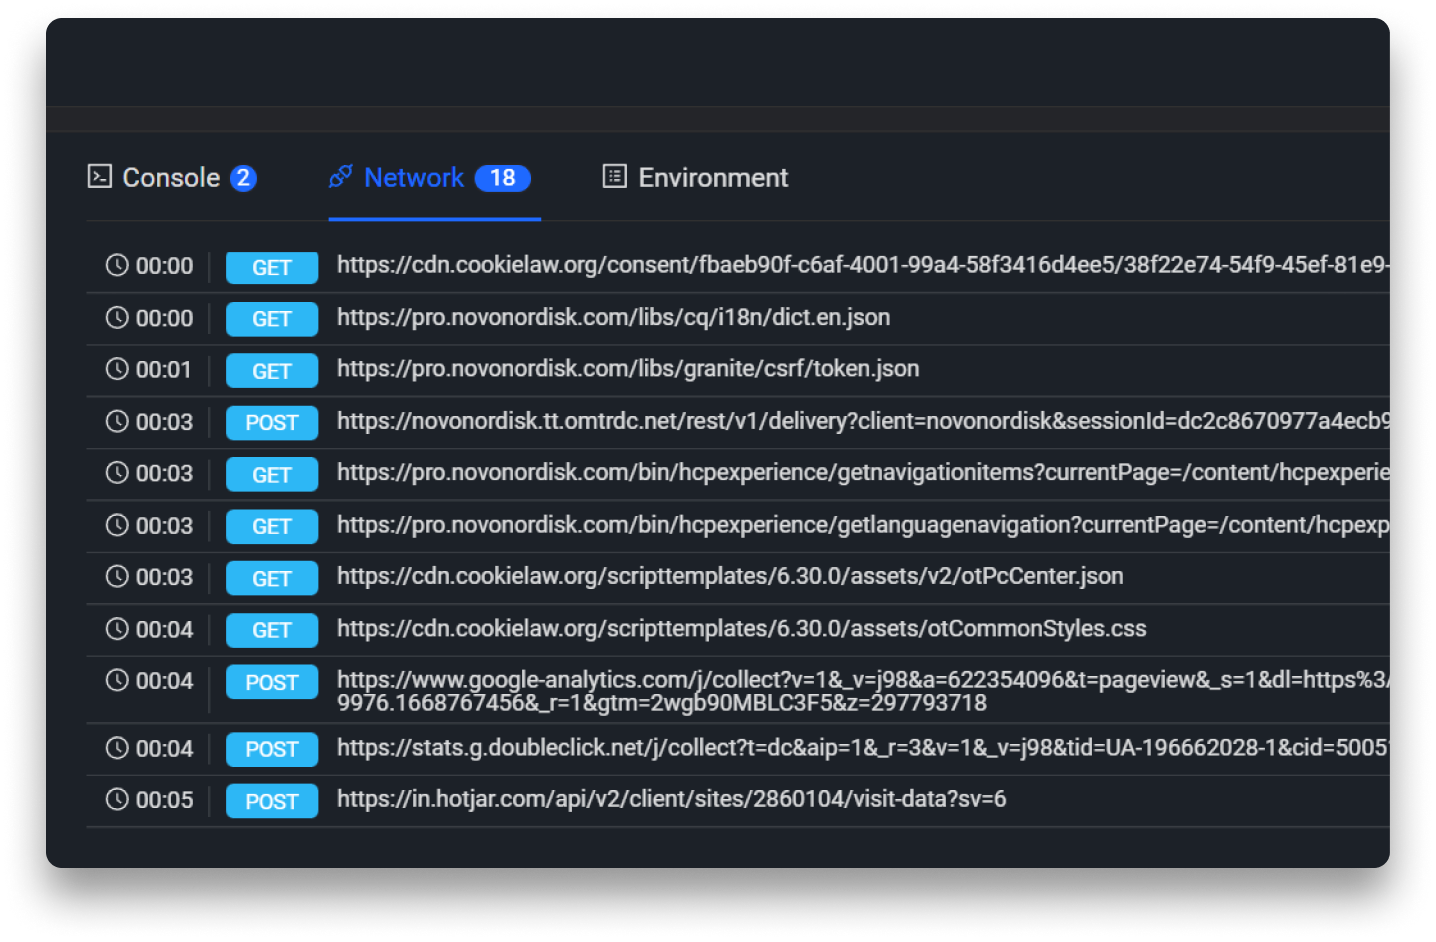
Task: Select the google-analytics collect URL
Action: 863,691
